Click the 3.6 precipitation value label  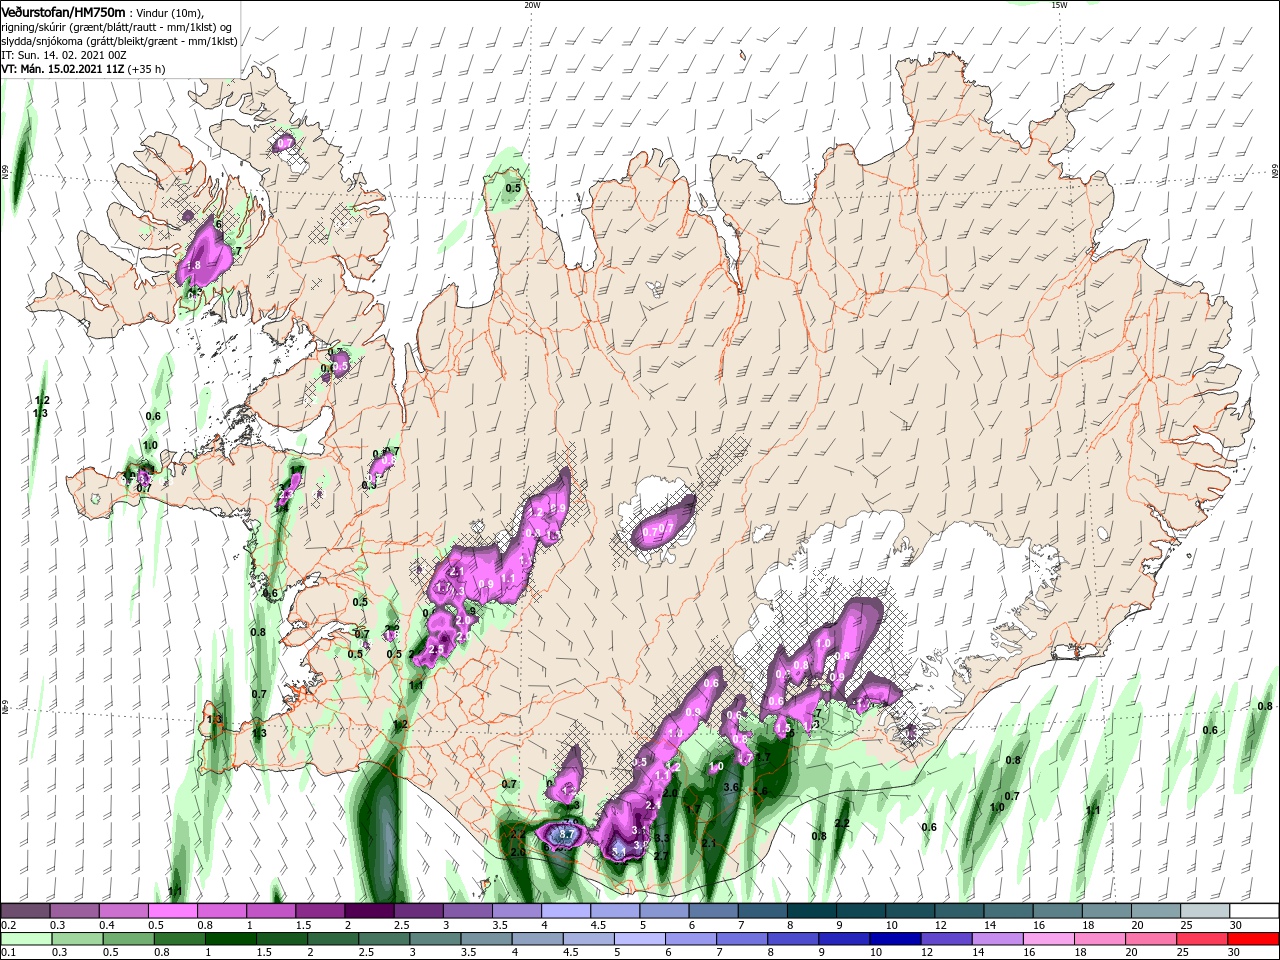[x=730, y=787]
